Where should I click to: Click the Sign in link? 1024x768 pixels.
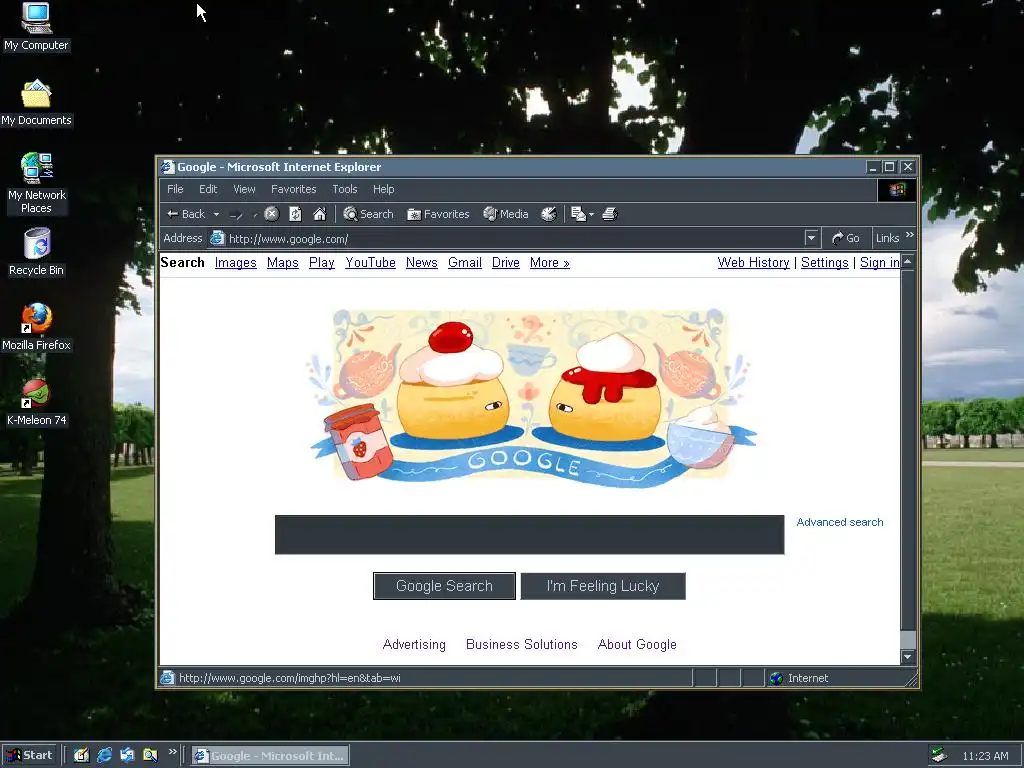879,263
